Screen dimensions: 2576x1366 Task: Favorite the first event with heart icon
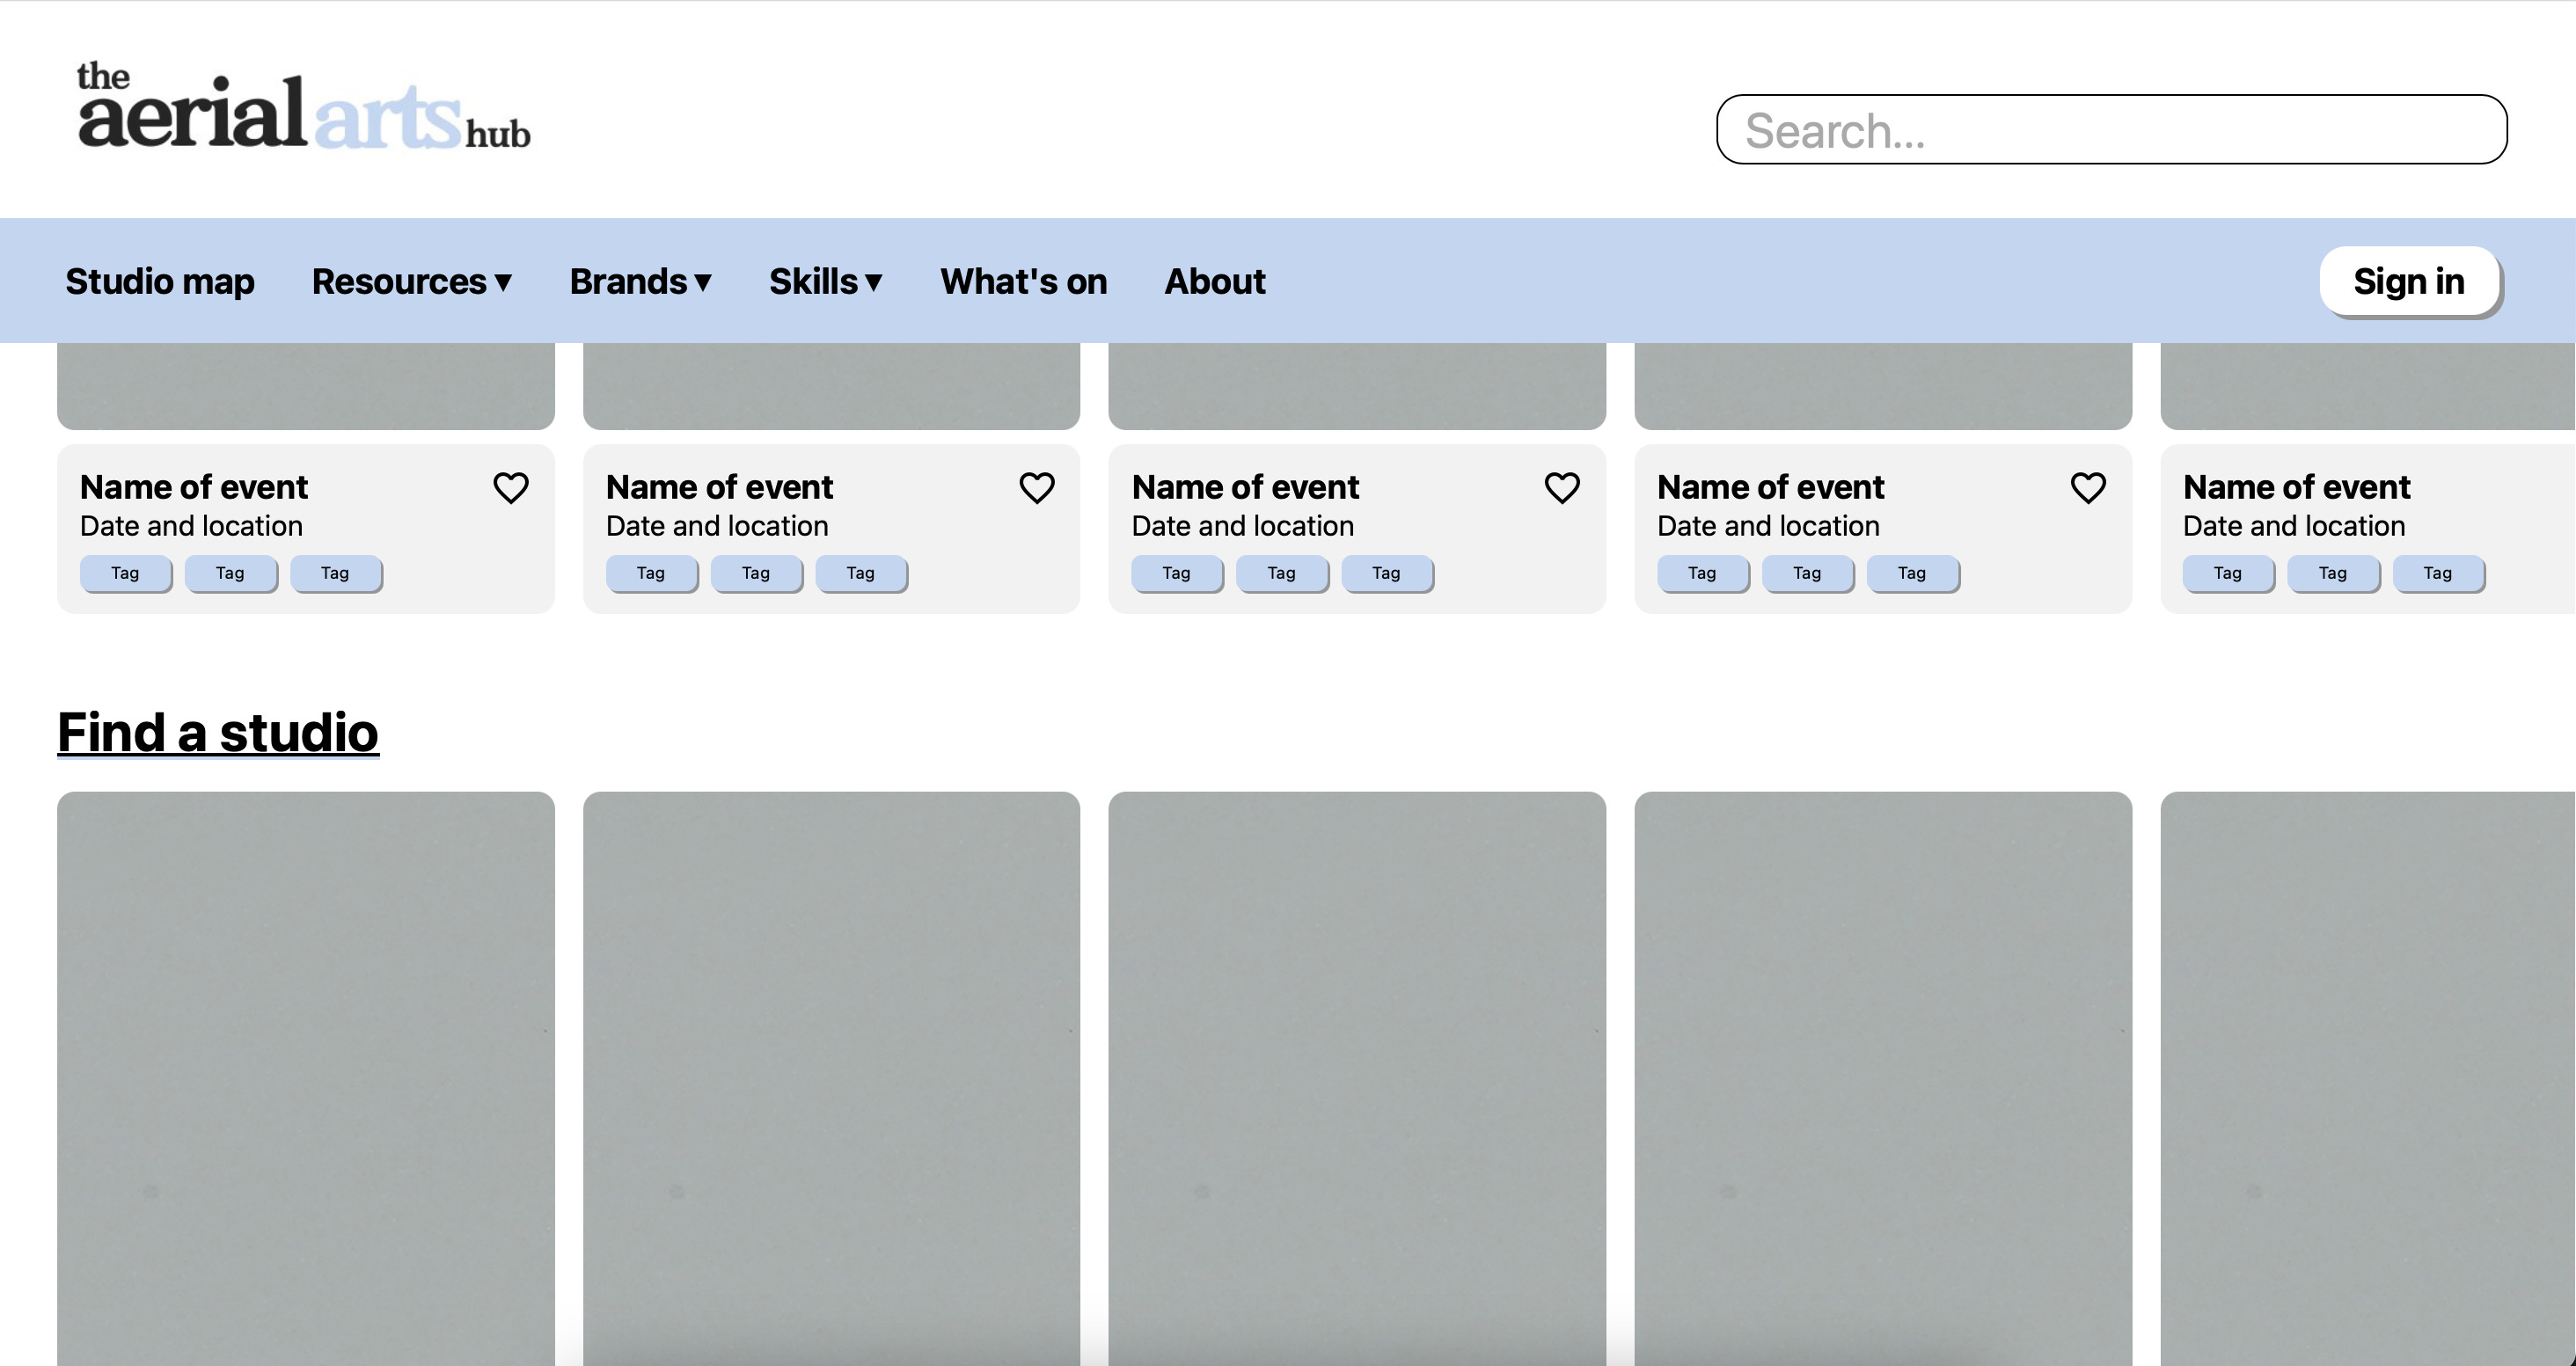pyautogui.click(x=511, y=488)
